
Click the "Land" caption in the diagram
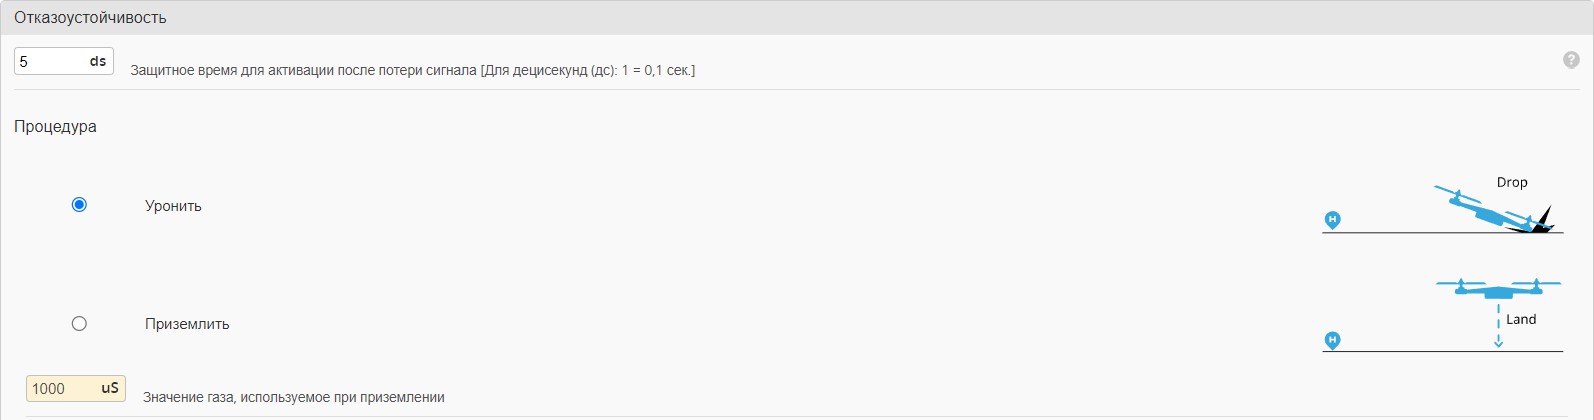coord(1520,319)
